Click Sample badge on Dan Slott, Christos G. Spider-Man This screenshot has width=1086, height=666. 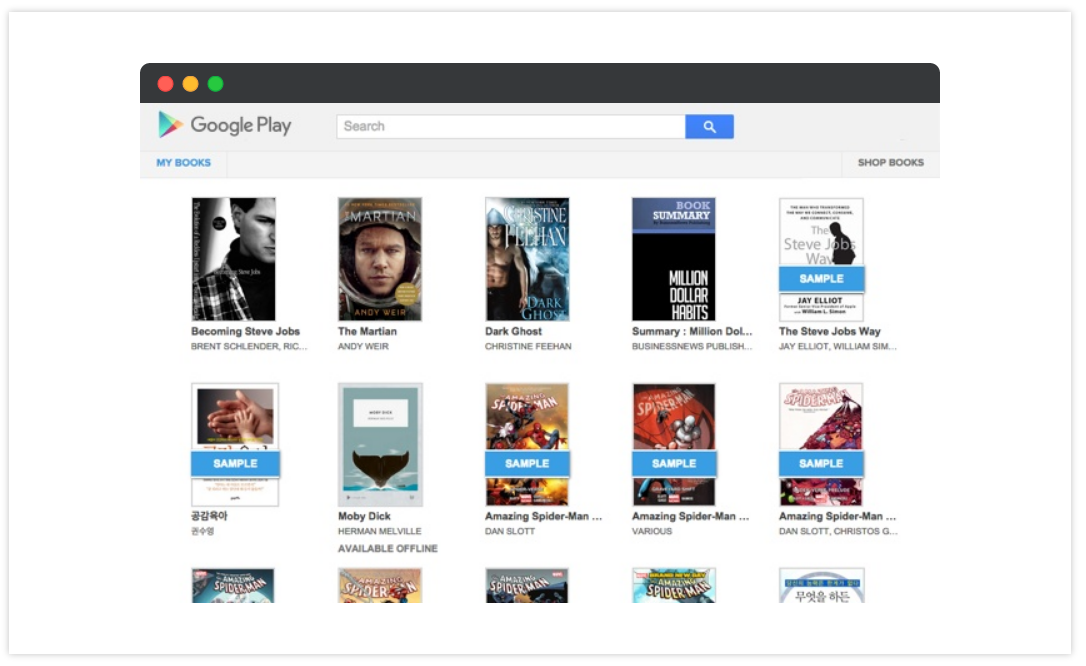point(821,463)
